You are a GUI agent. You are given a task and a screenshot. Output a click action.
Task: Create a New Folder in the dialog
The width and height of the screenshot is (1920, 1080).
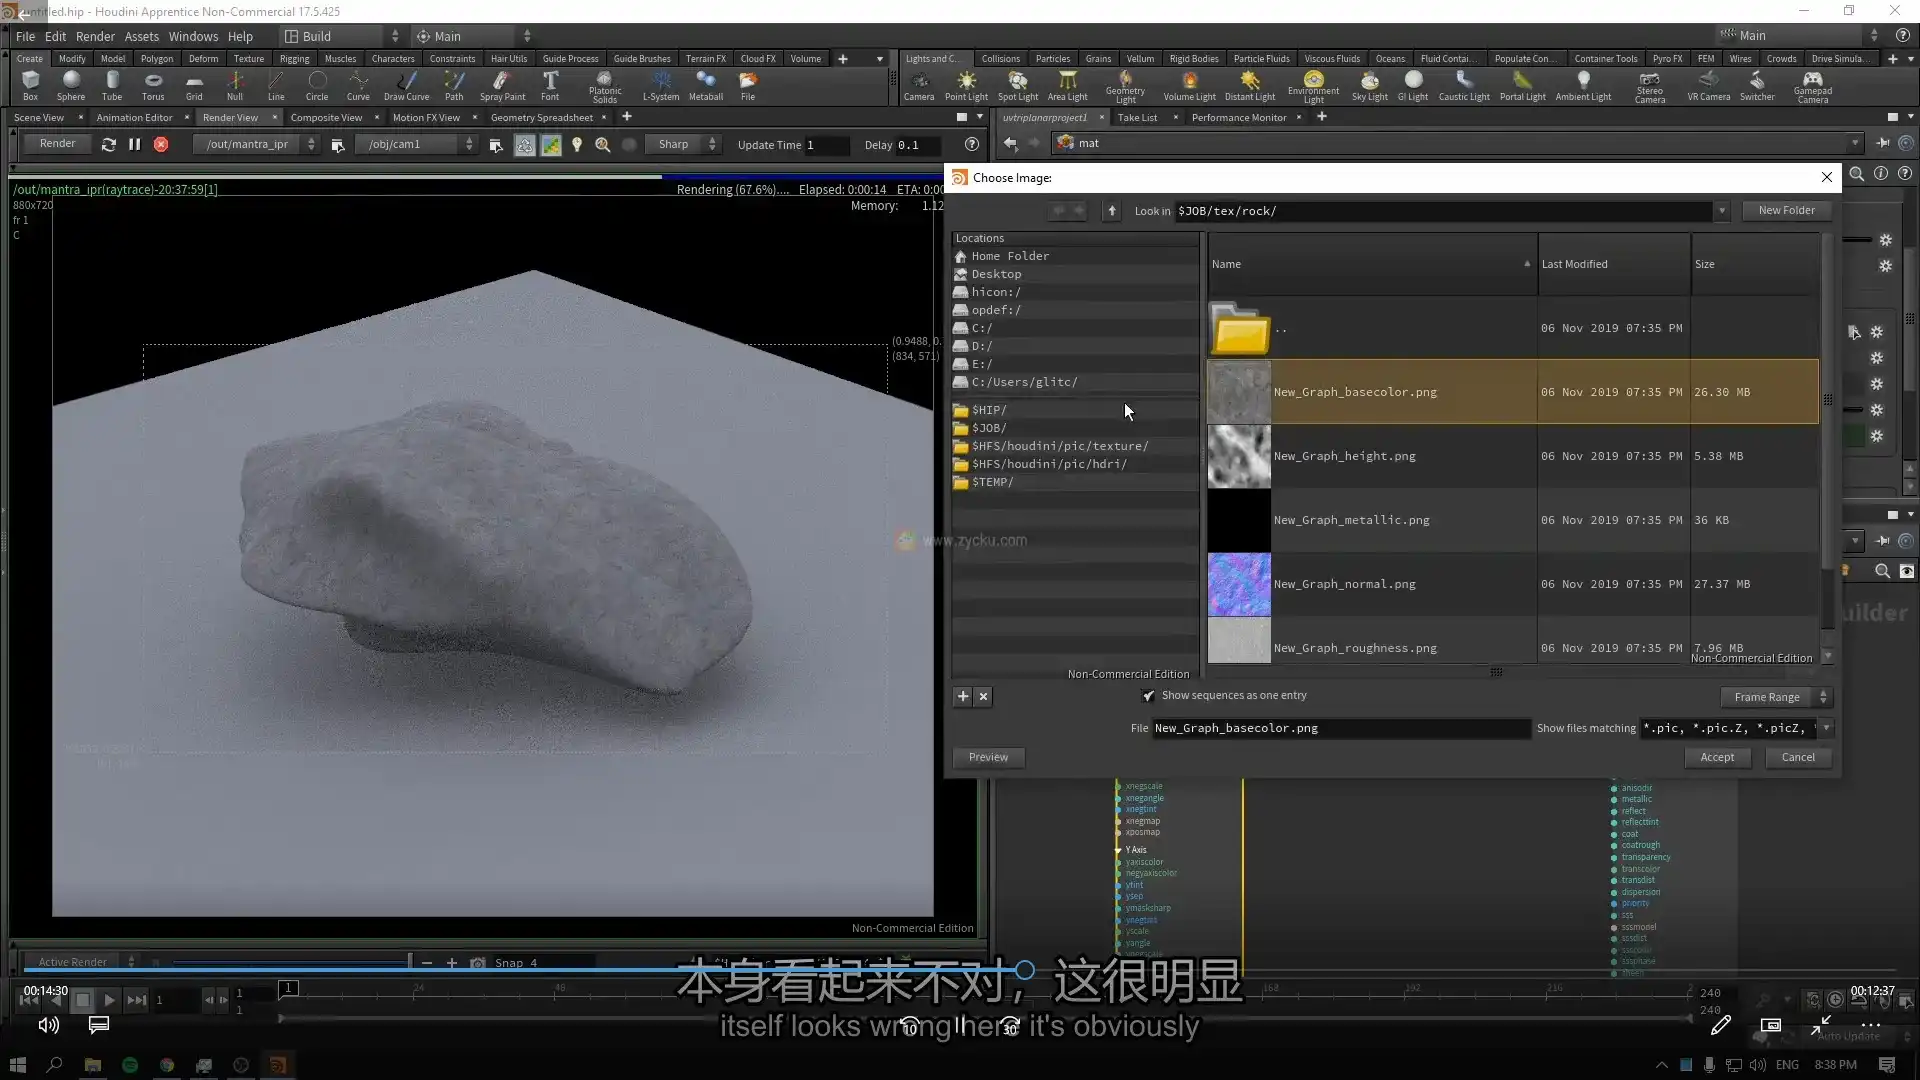(x=1786, y=210)
